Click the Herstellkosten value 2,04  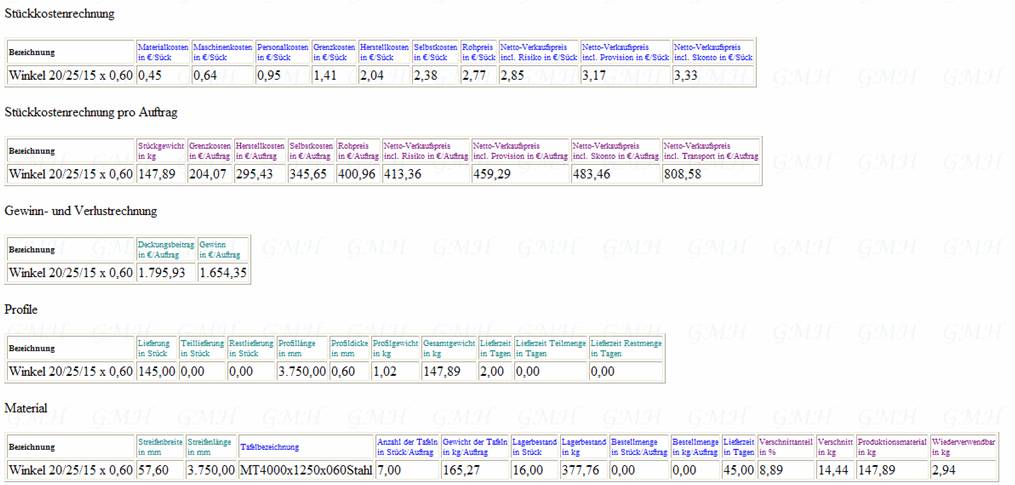point(372,75)
